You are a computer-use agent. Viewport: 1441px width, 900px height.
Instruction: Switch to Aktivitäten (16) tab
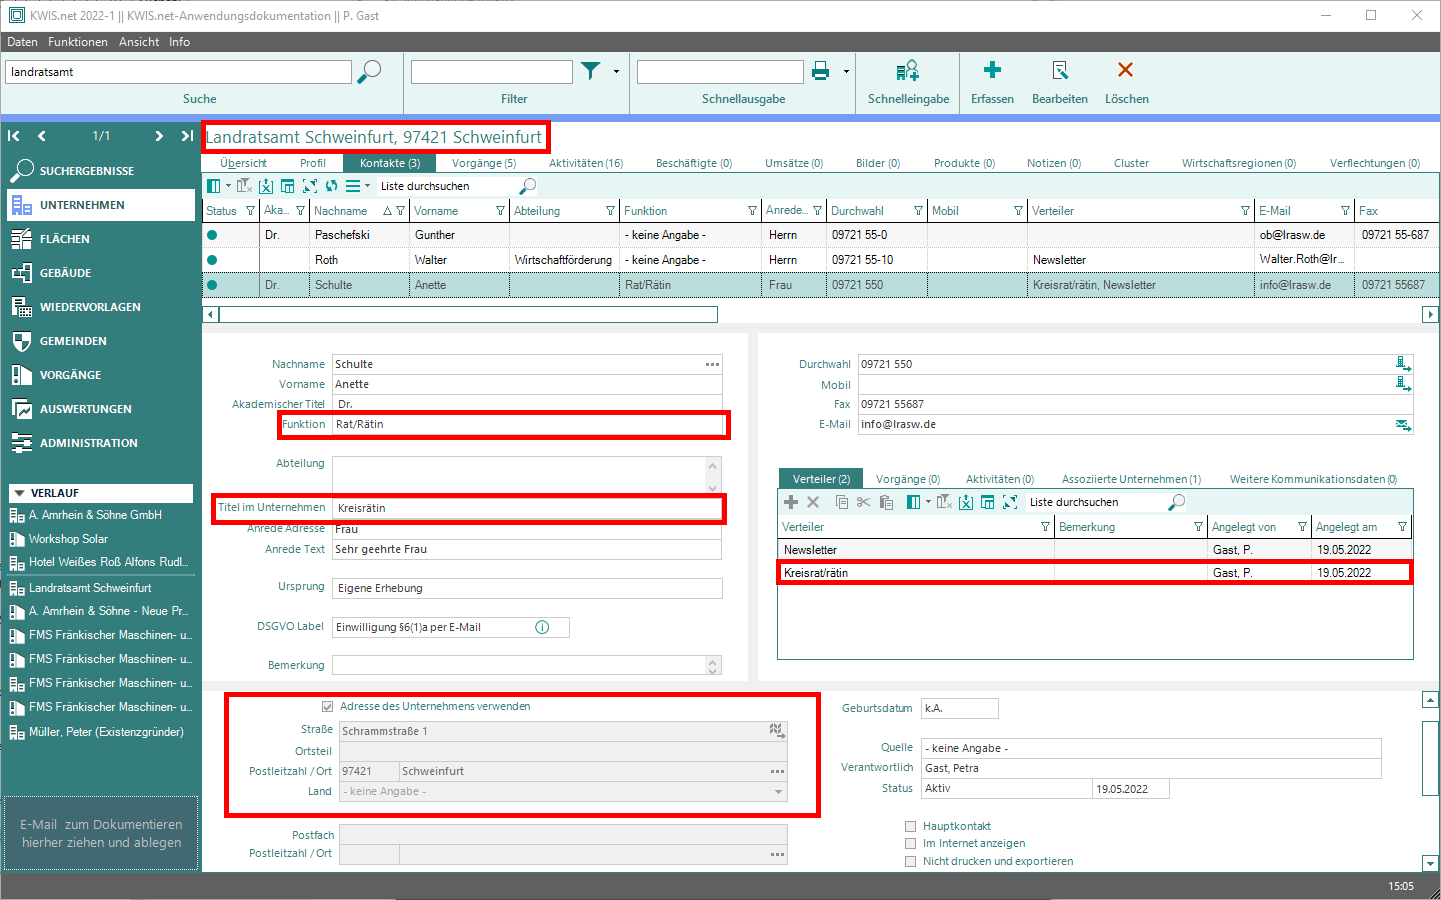coord(585,163)
